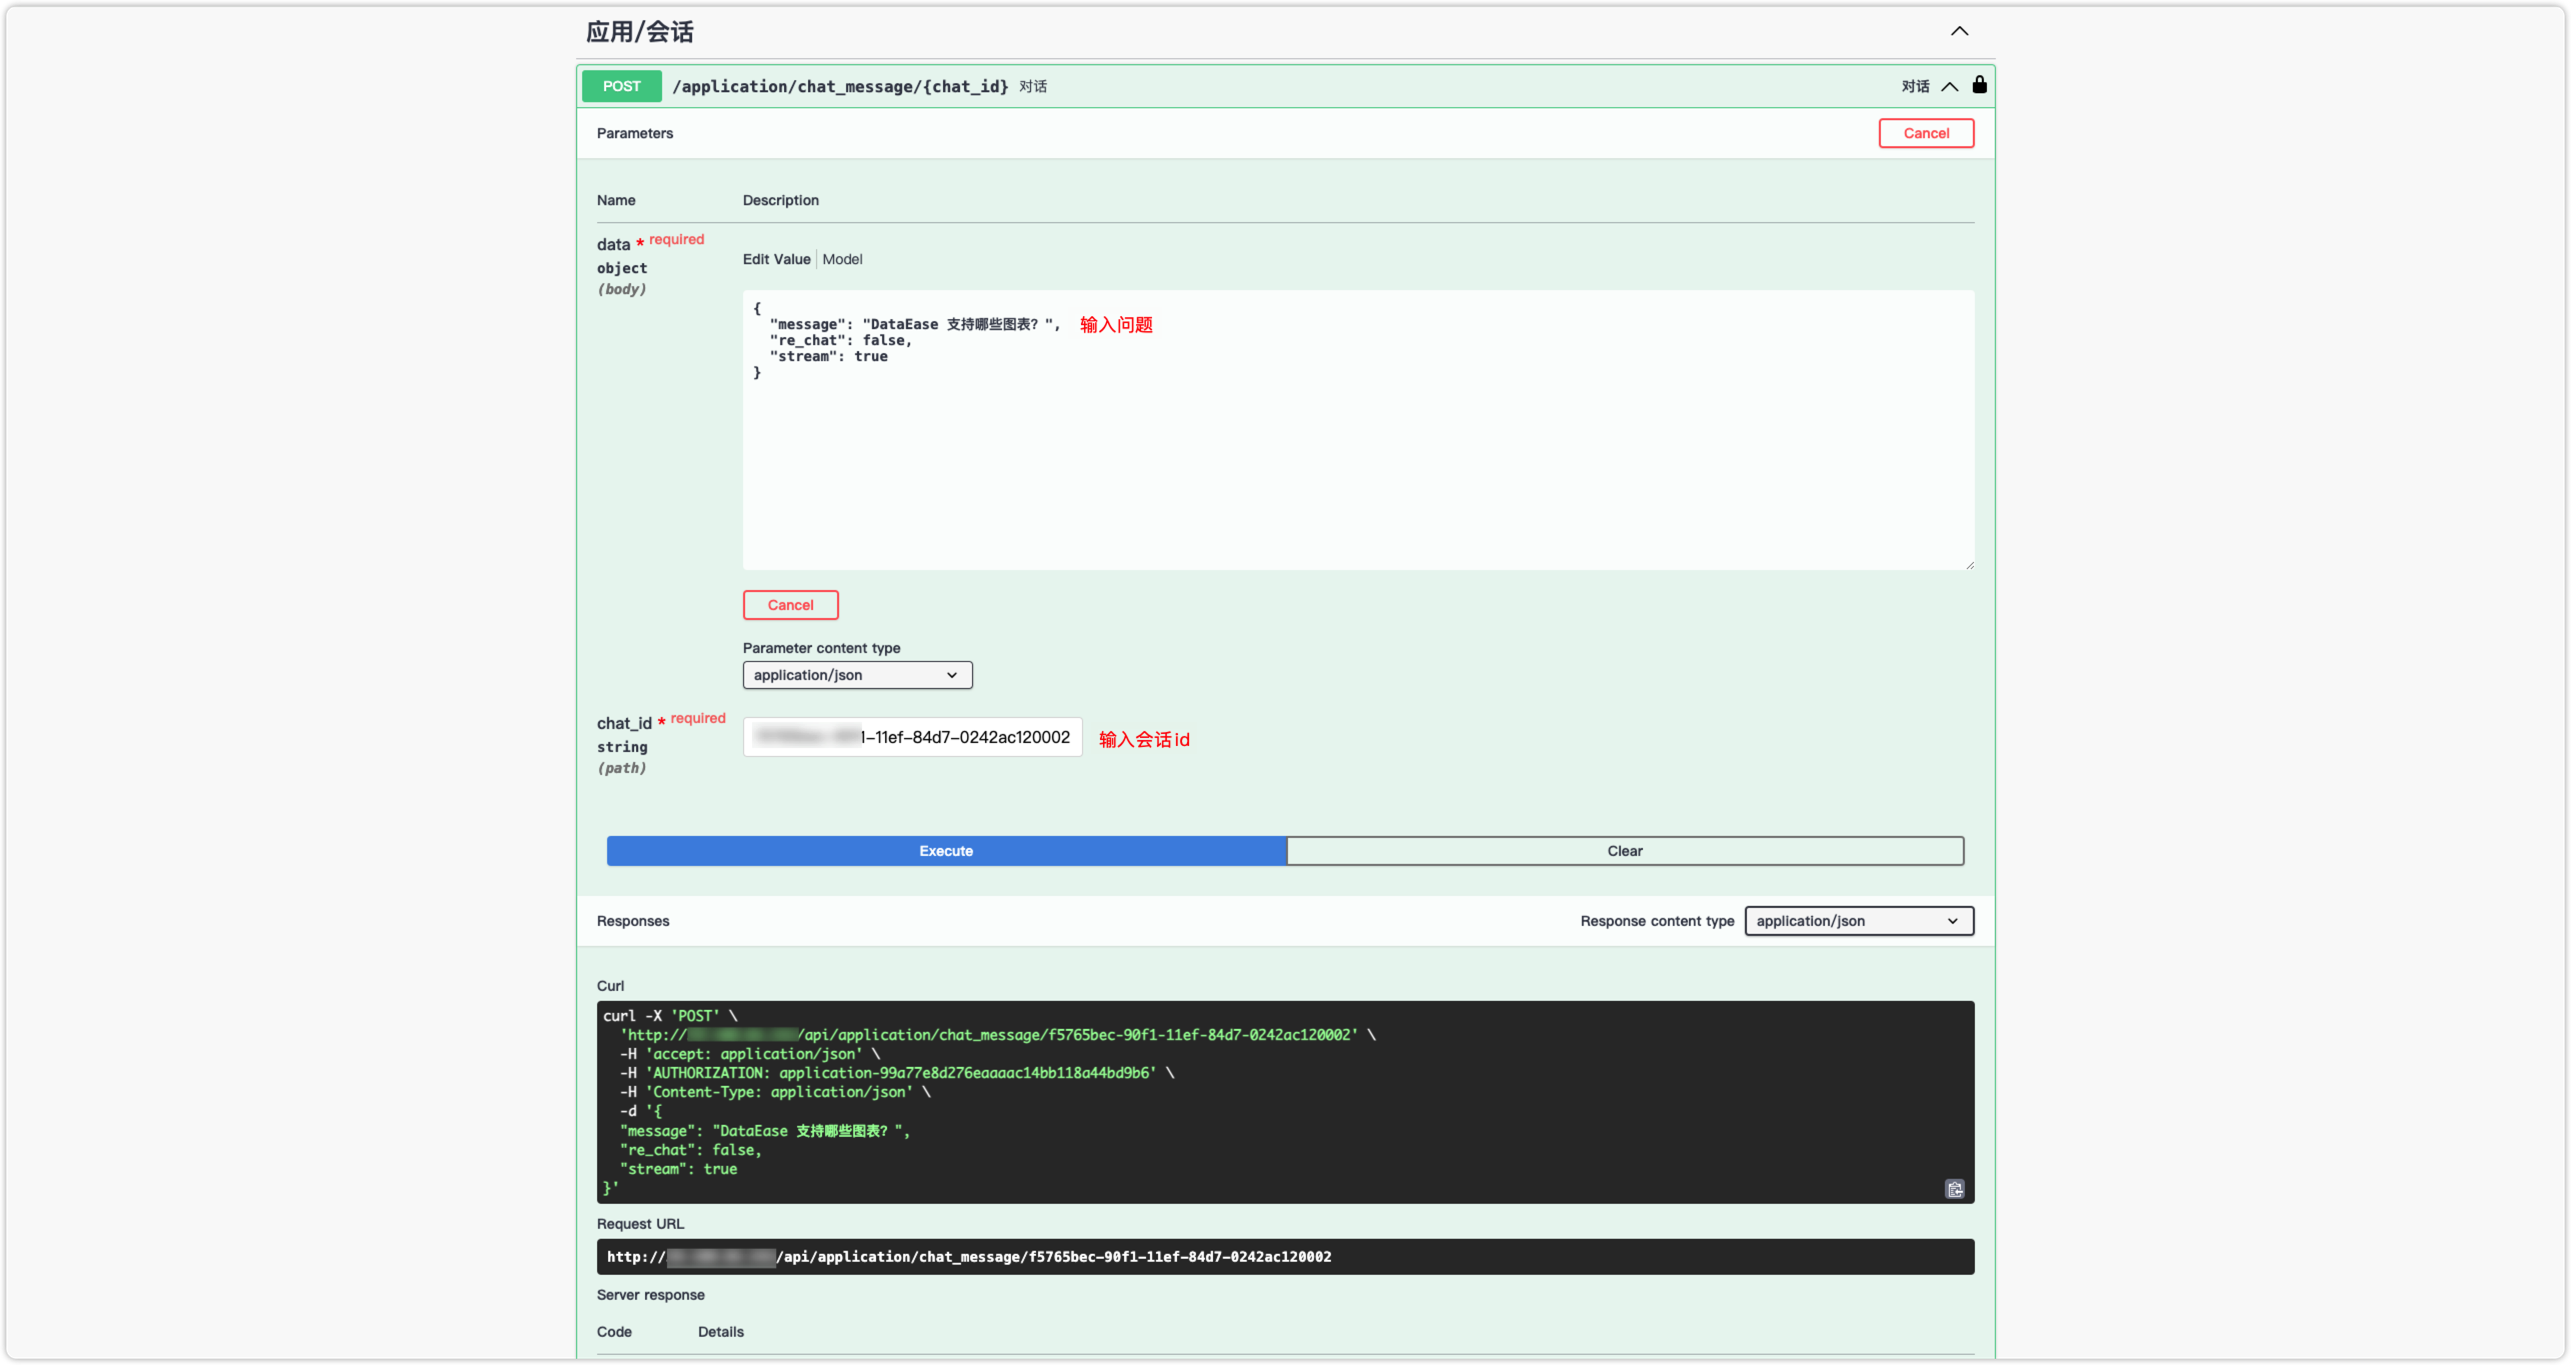Image resolution: width=2571 pixels, height=1365 pixels.
Task: Click into the chat_id input field
Action: click(912, 737)
